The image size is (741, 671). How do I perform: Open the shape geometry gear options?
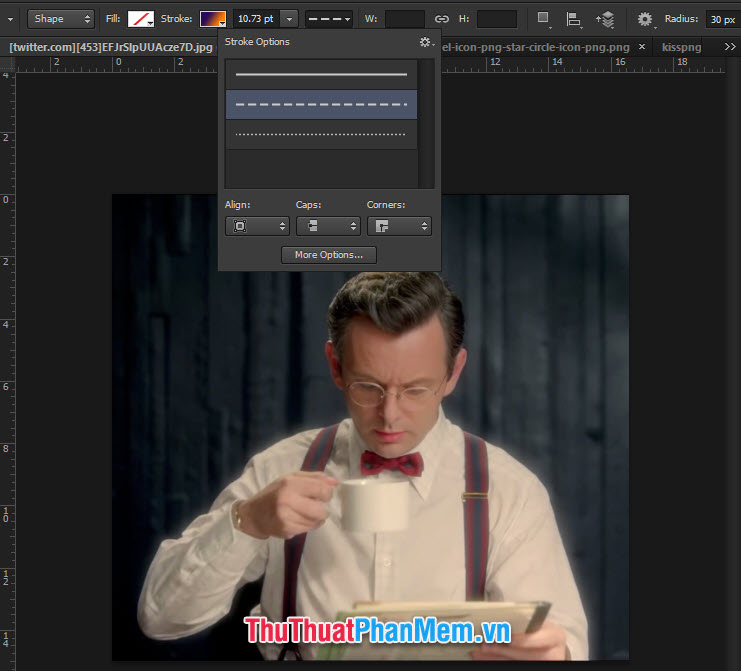(x=646, y=19)
